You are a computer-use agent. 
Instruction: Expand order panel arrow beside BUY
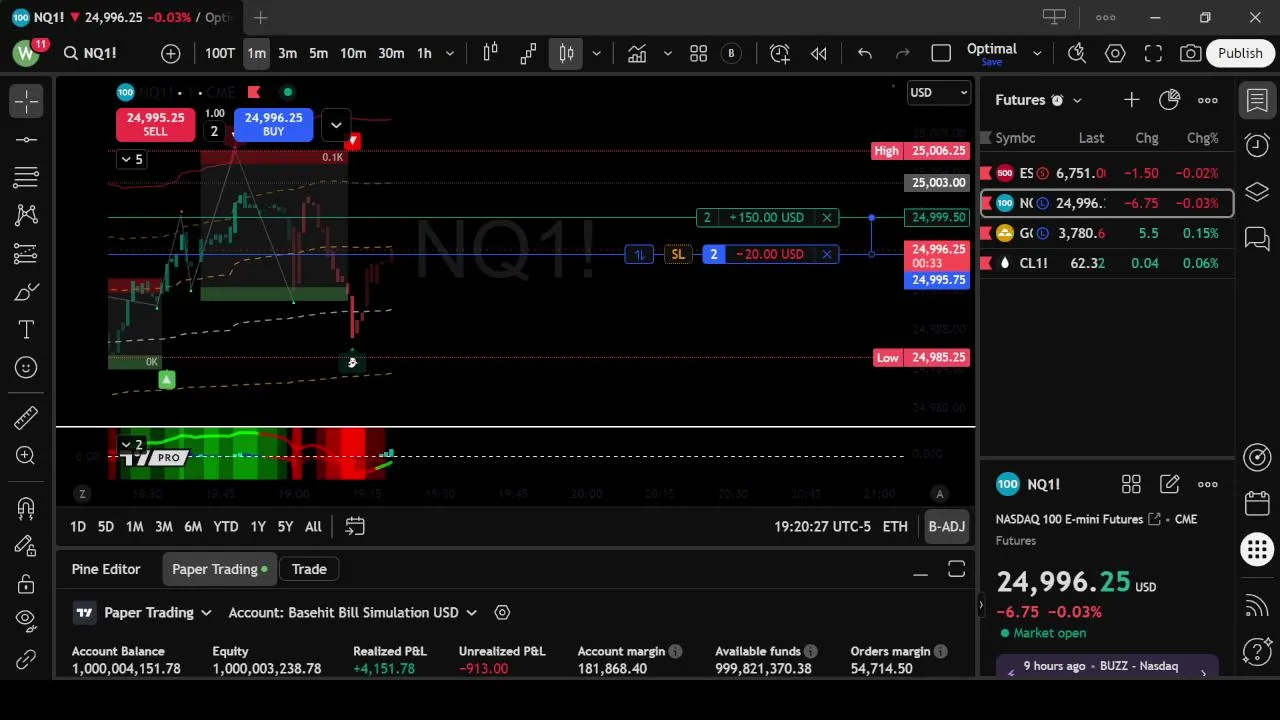click(x=336, y=125)
